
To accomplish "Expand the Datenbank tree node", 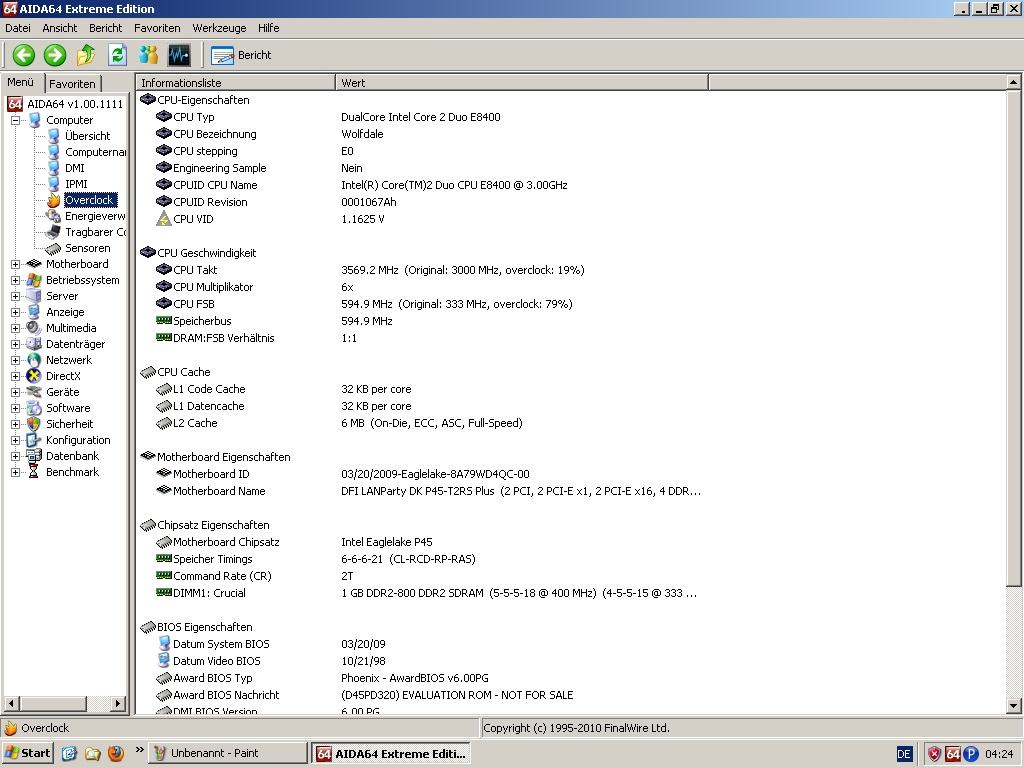I will point(15,456).
